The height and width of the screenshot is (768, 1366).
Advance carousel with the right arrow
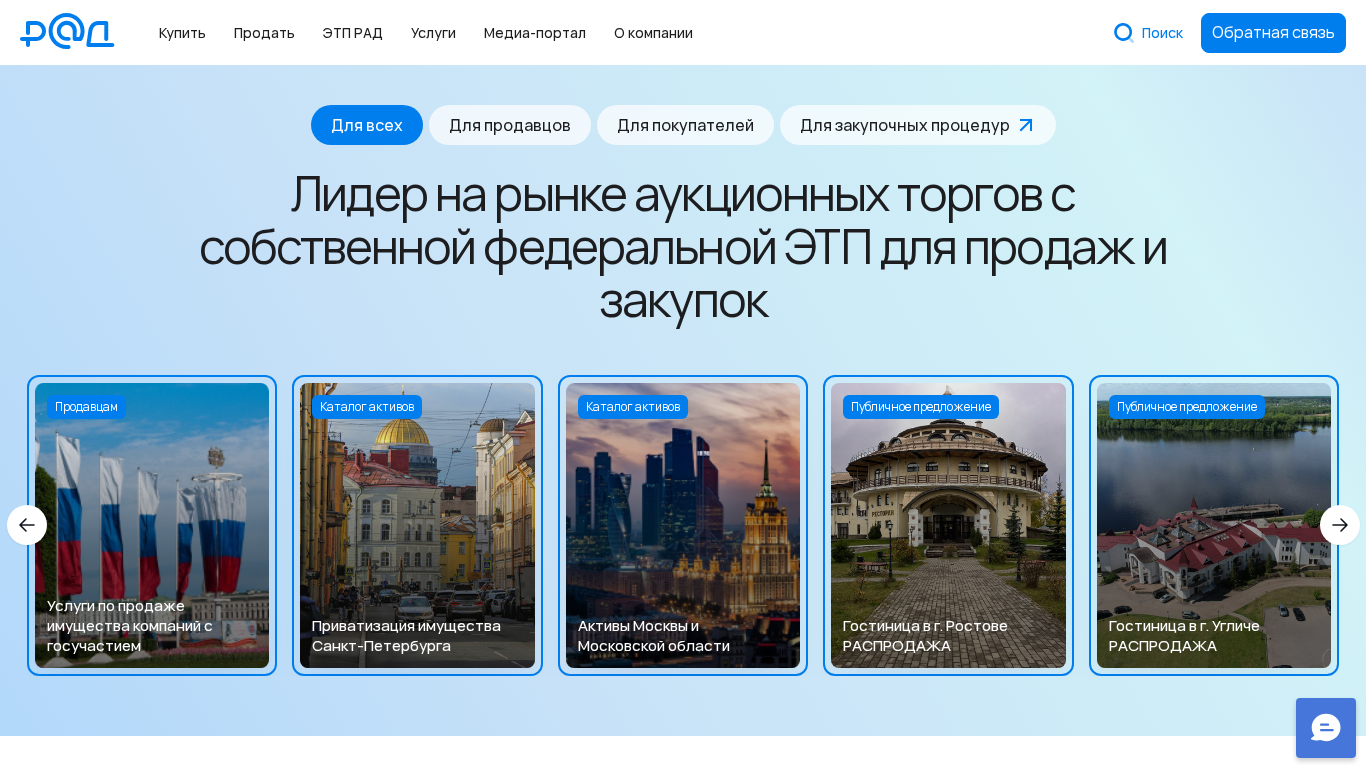1340,525
